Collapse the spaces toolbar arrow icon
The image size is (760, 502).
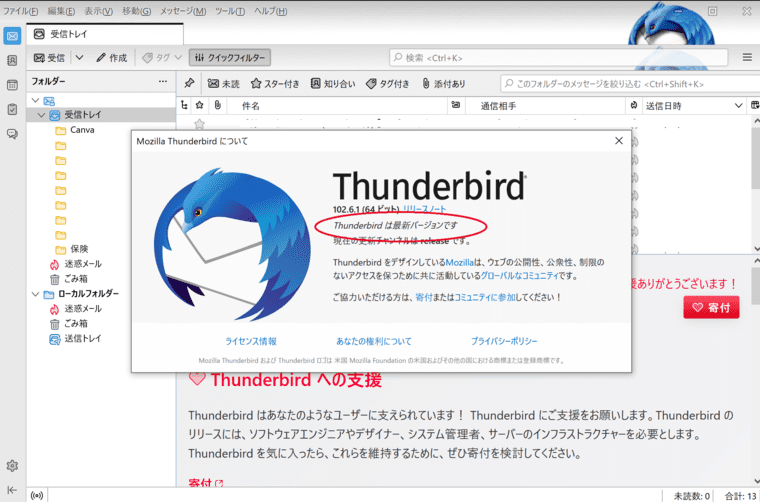(x=12, y=490)
